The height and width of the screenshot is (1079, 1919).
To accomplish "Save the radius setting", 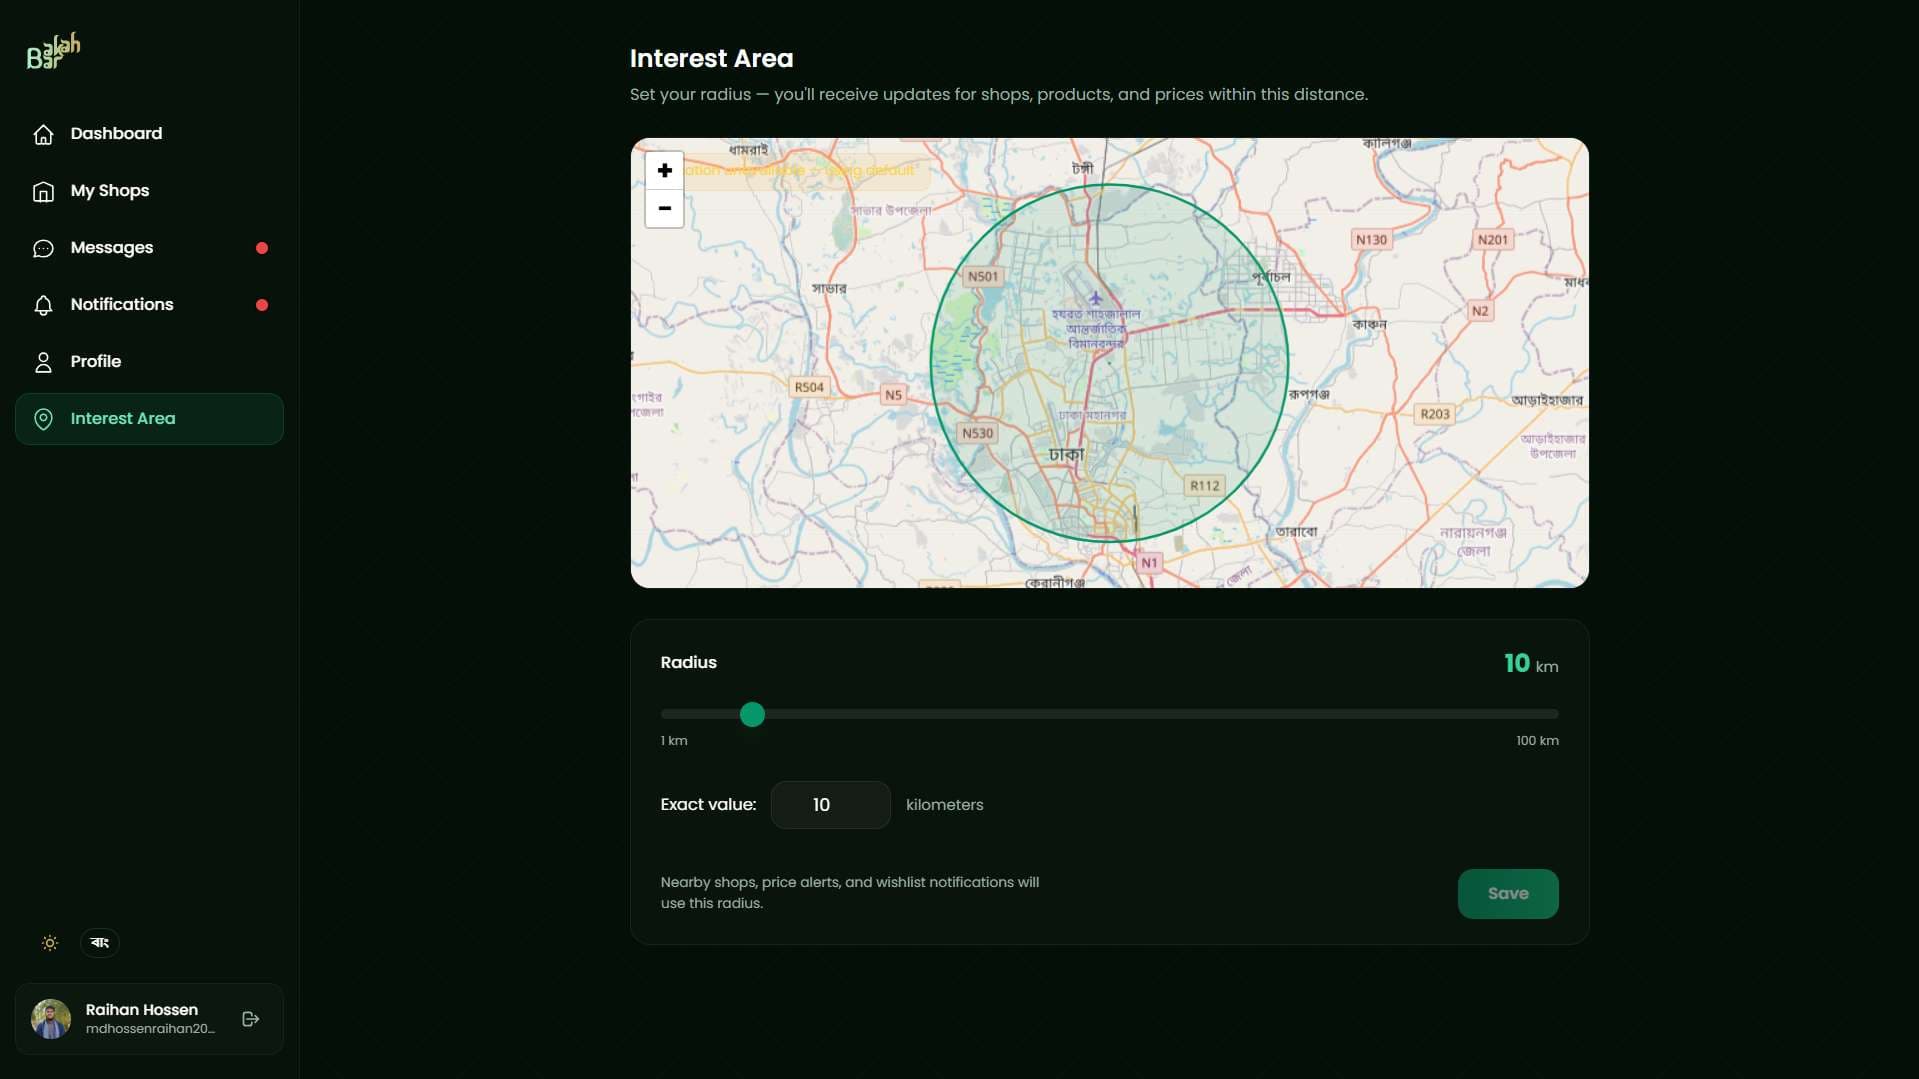I will (x=1507, y=894).
